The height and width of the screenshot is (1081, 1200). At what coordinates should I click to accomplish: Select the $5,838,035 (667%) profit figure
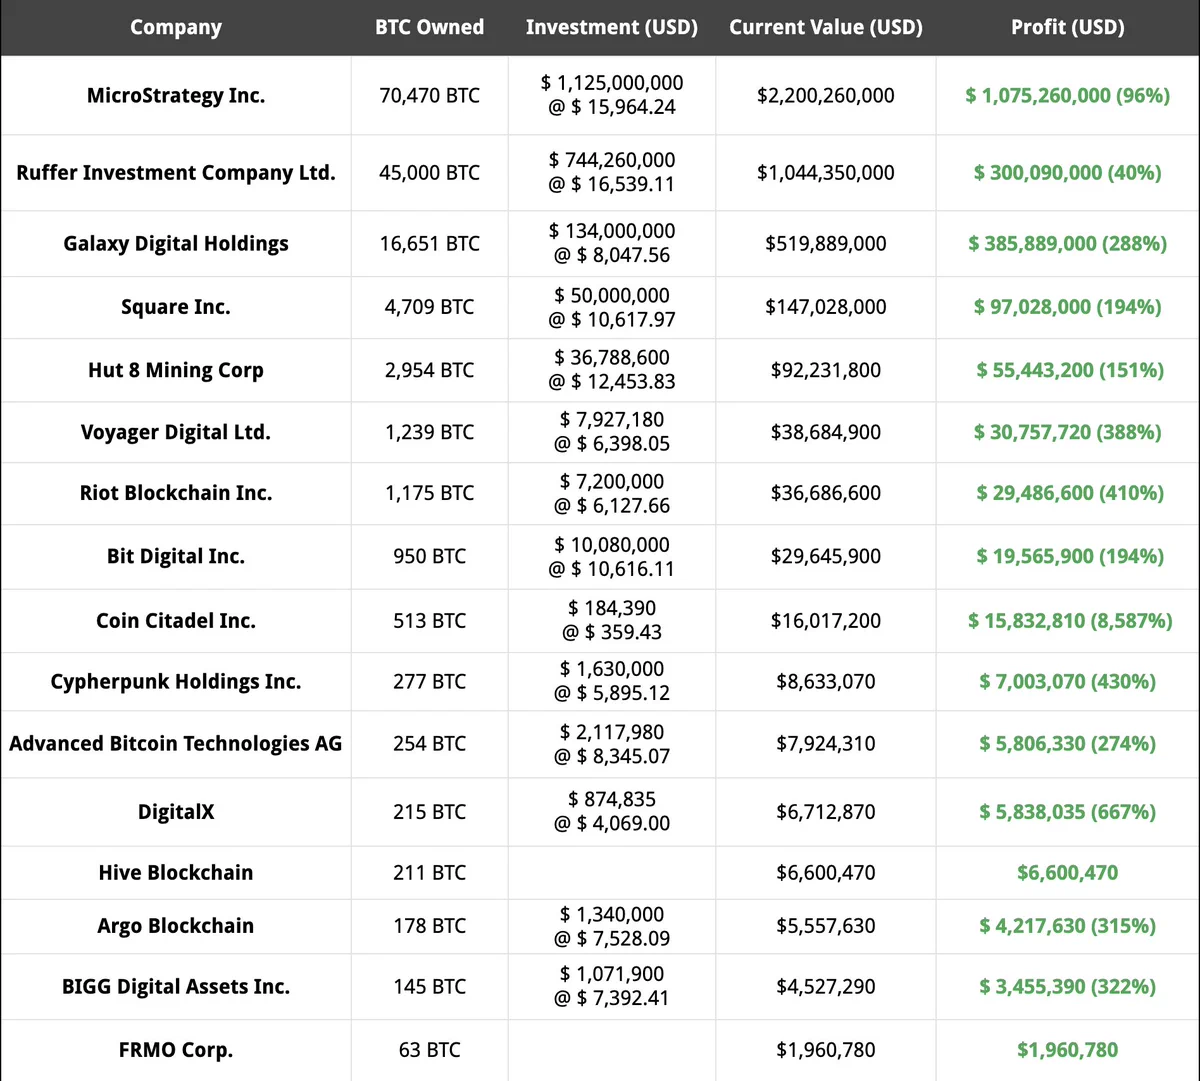[x=1068, y=812]
